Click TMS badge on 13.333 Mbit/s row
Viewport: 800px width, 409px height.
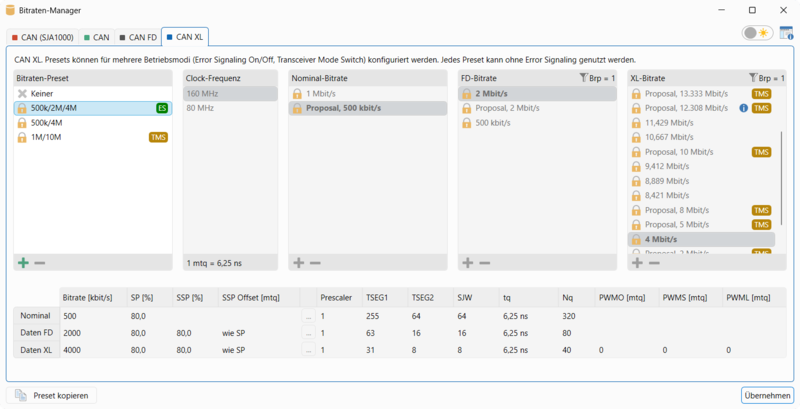[x=761, y=94]
